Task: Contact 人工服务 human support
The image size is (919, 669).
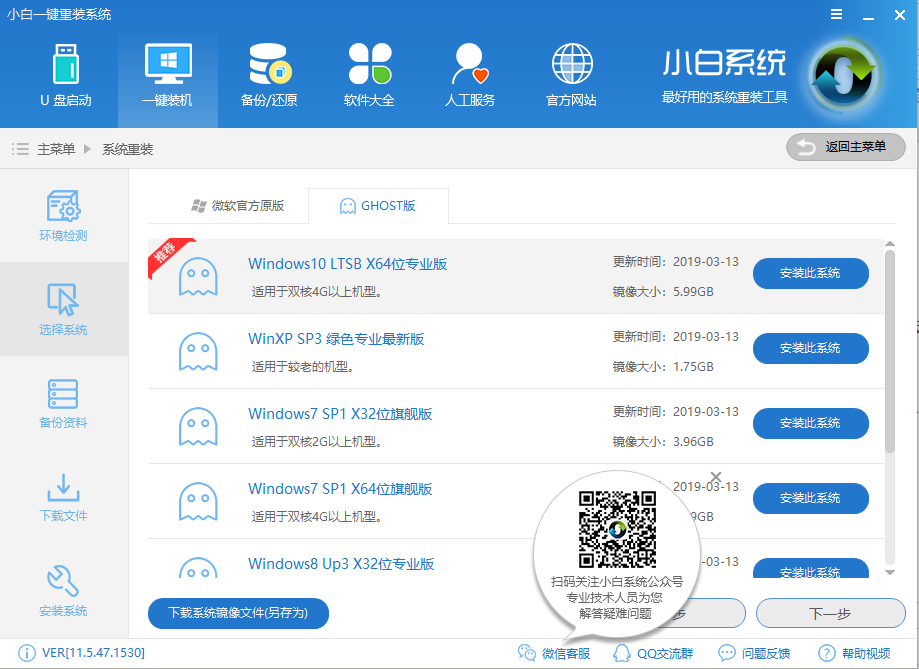Action: [x=469, y=75]
